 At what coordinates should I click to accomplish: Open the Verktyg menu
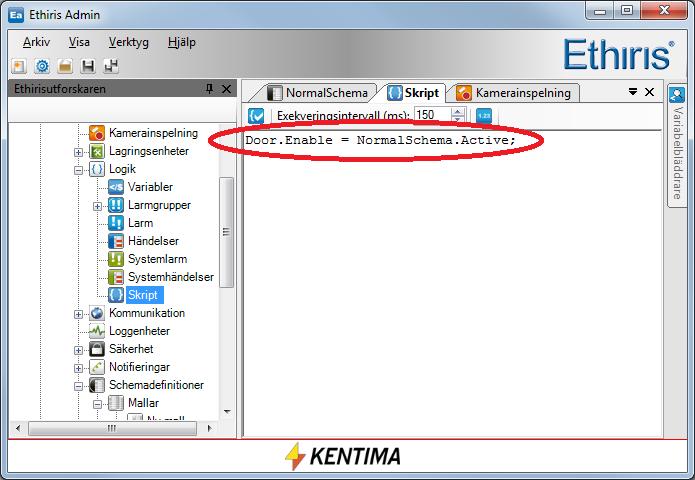pos(129,42)
